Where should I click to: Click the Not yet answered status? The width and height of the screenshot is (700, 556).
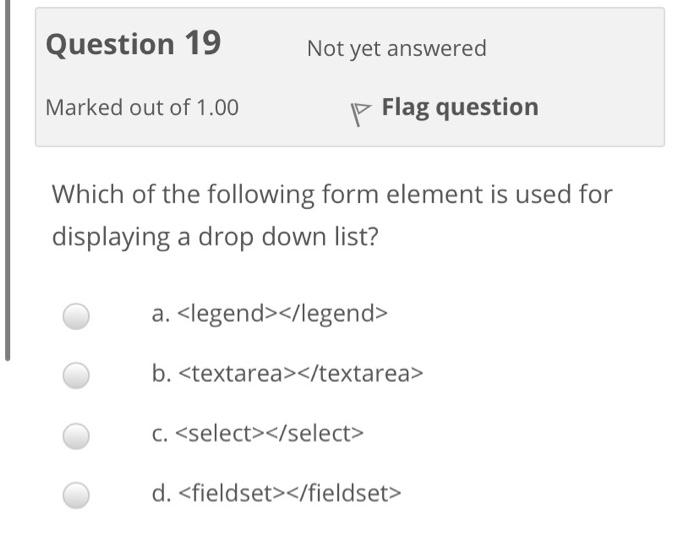tap(396, 48)
